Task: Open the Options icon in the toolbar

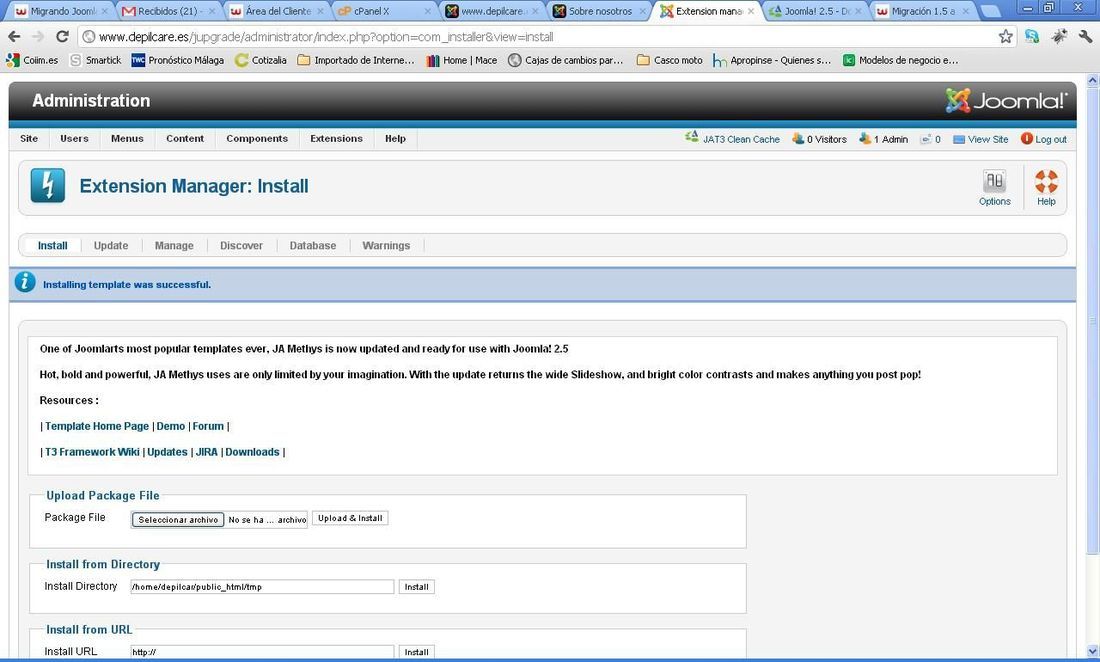Action: [994, 188]
